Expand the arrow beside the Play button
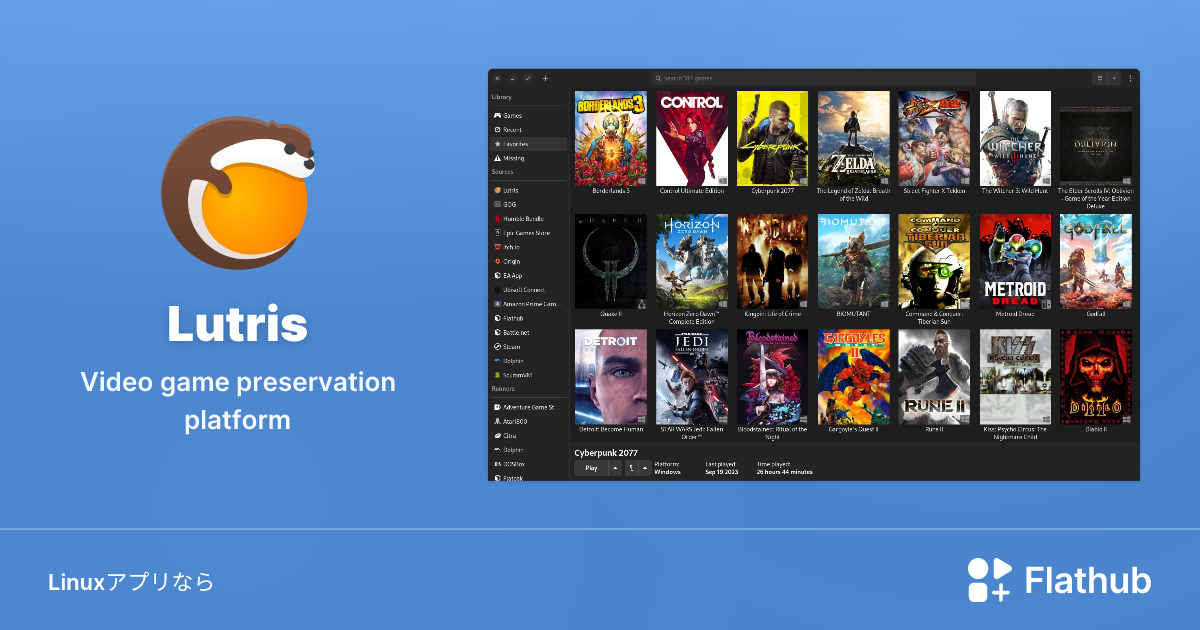Screen dimensions: 1200x630 615,468
